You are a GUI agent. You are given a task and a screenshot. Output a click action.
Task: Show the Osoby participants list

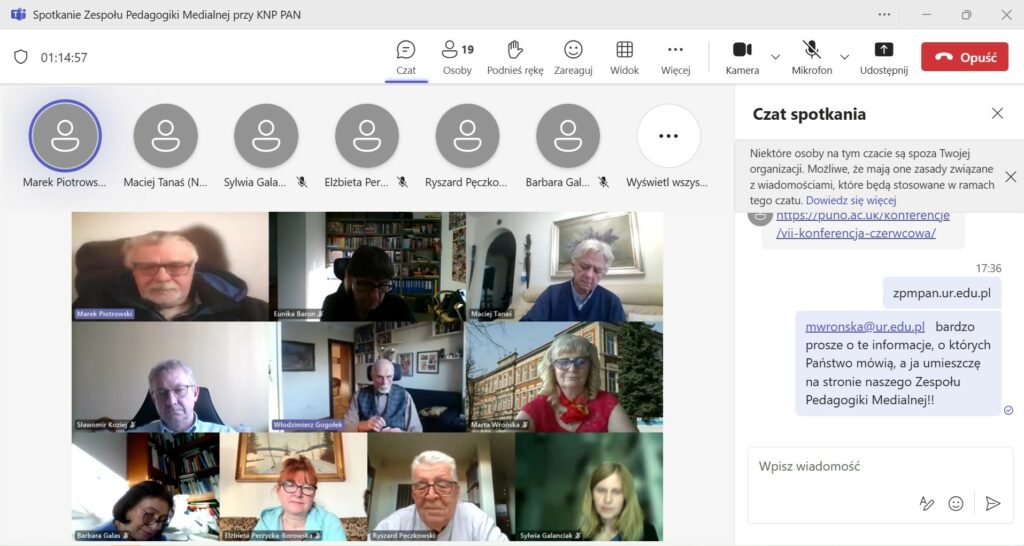[457, 57]
